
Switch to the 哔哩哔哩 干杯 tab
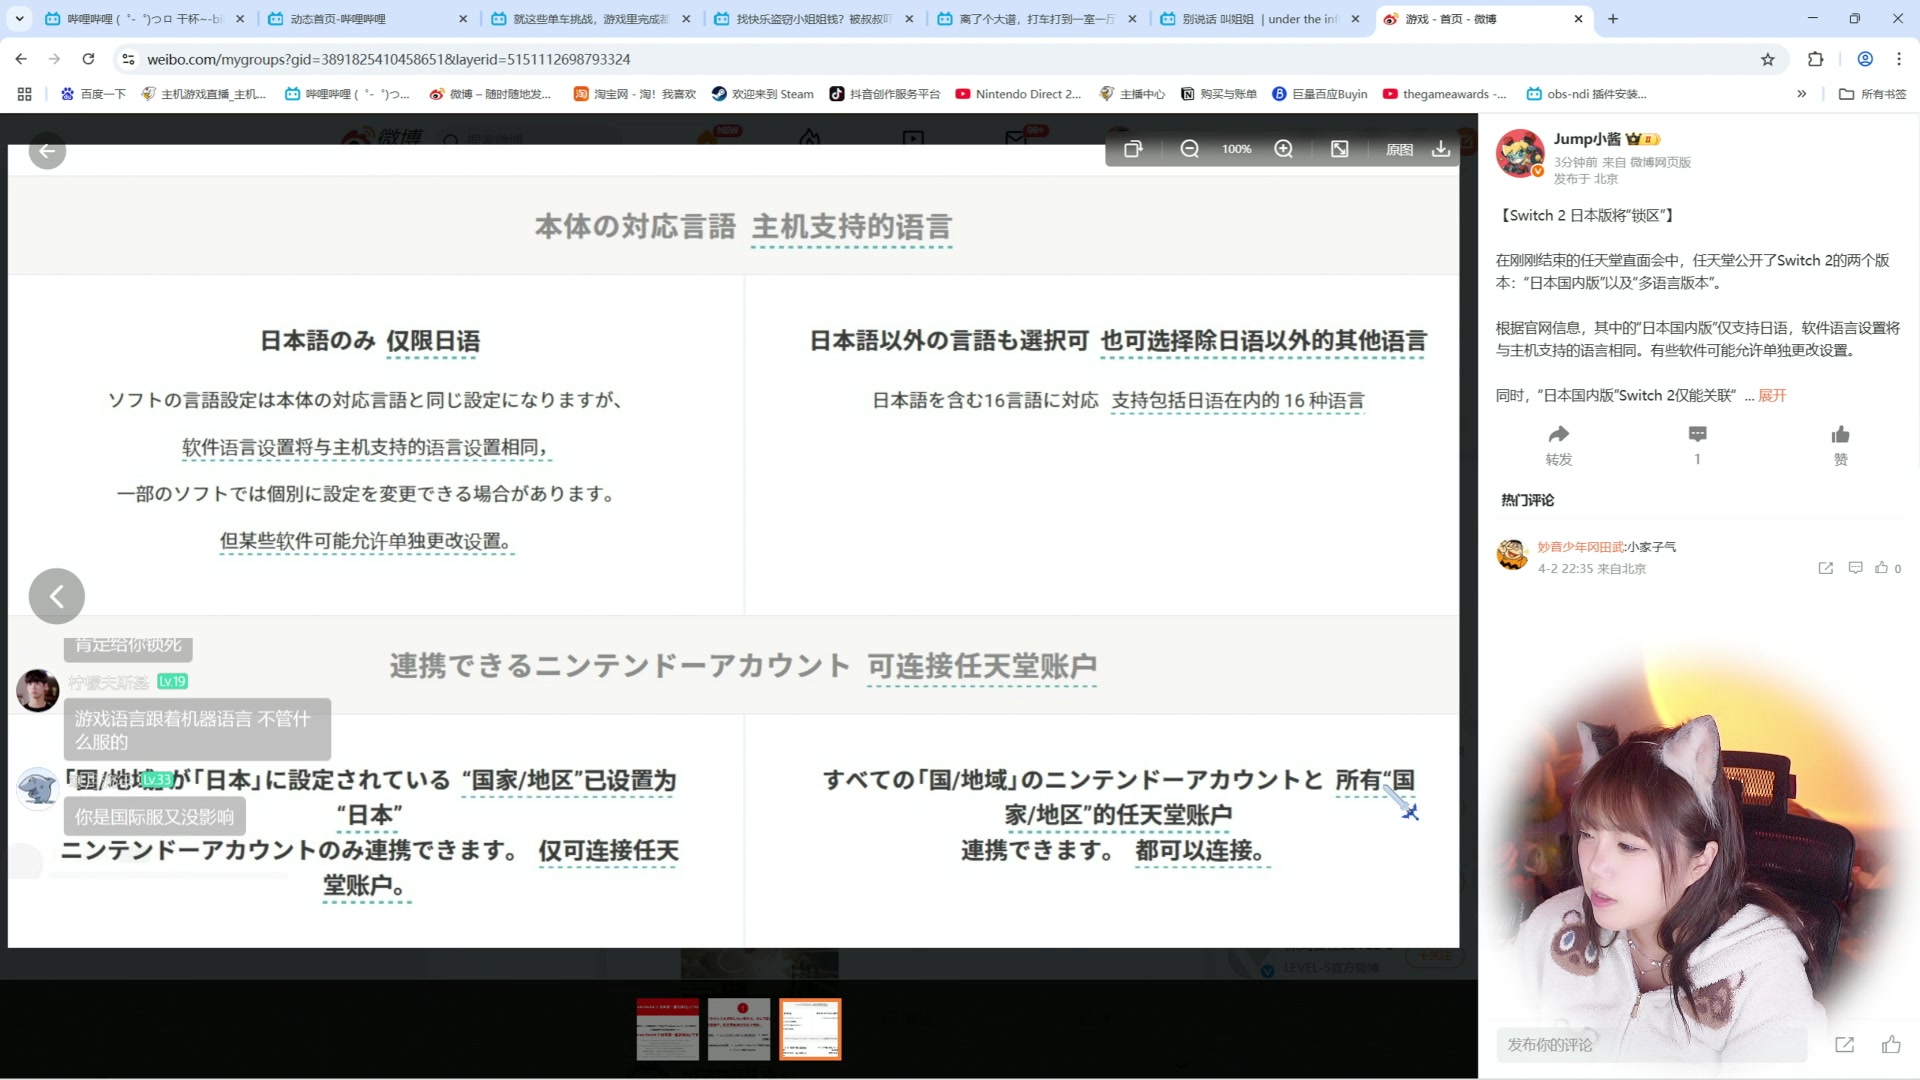[x=143, y=19]
